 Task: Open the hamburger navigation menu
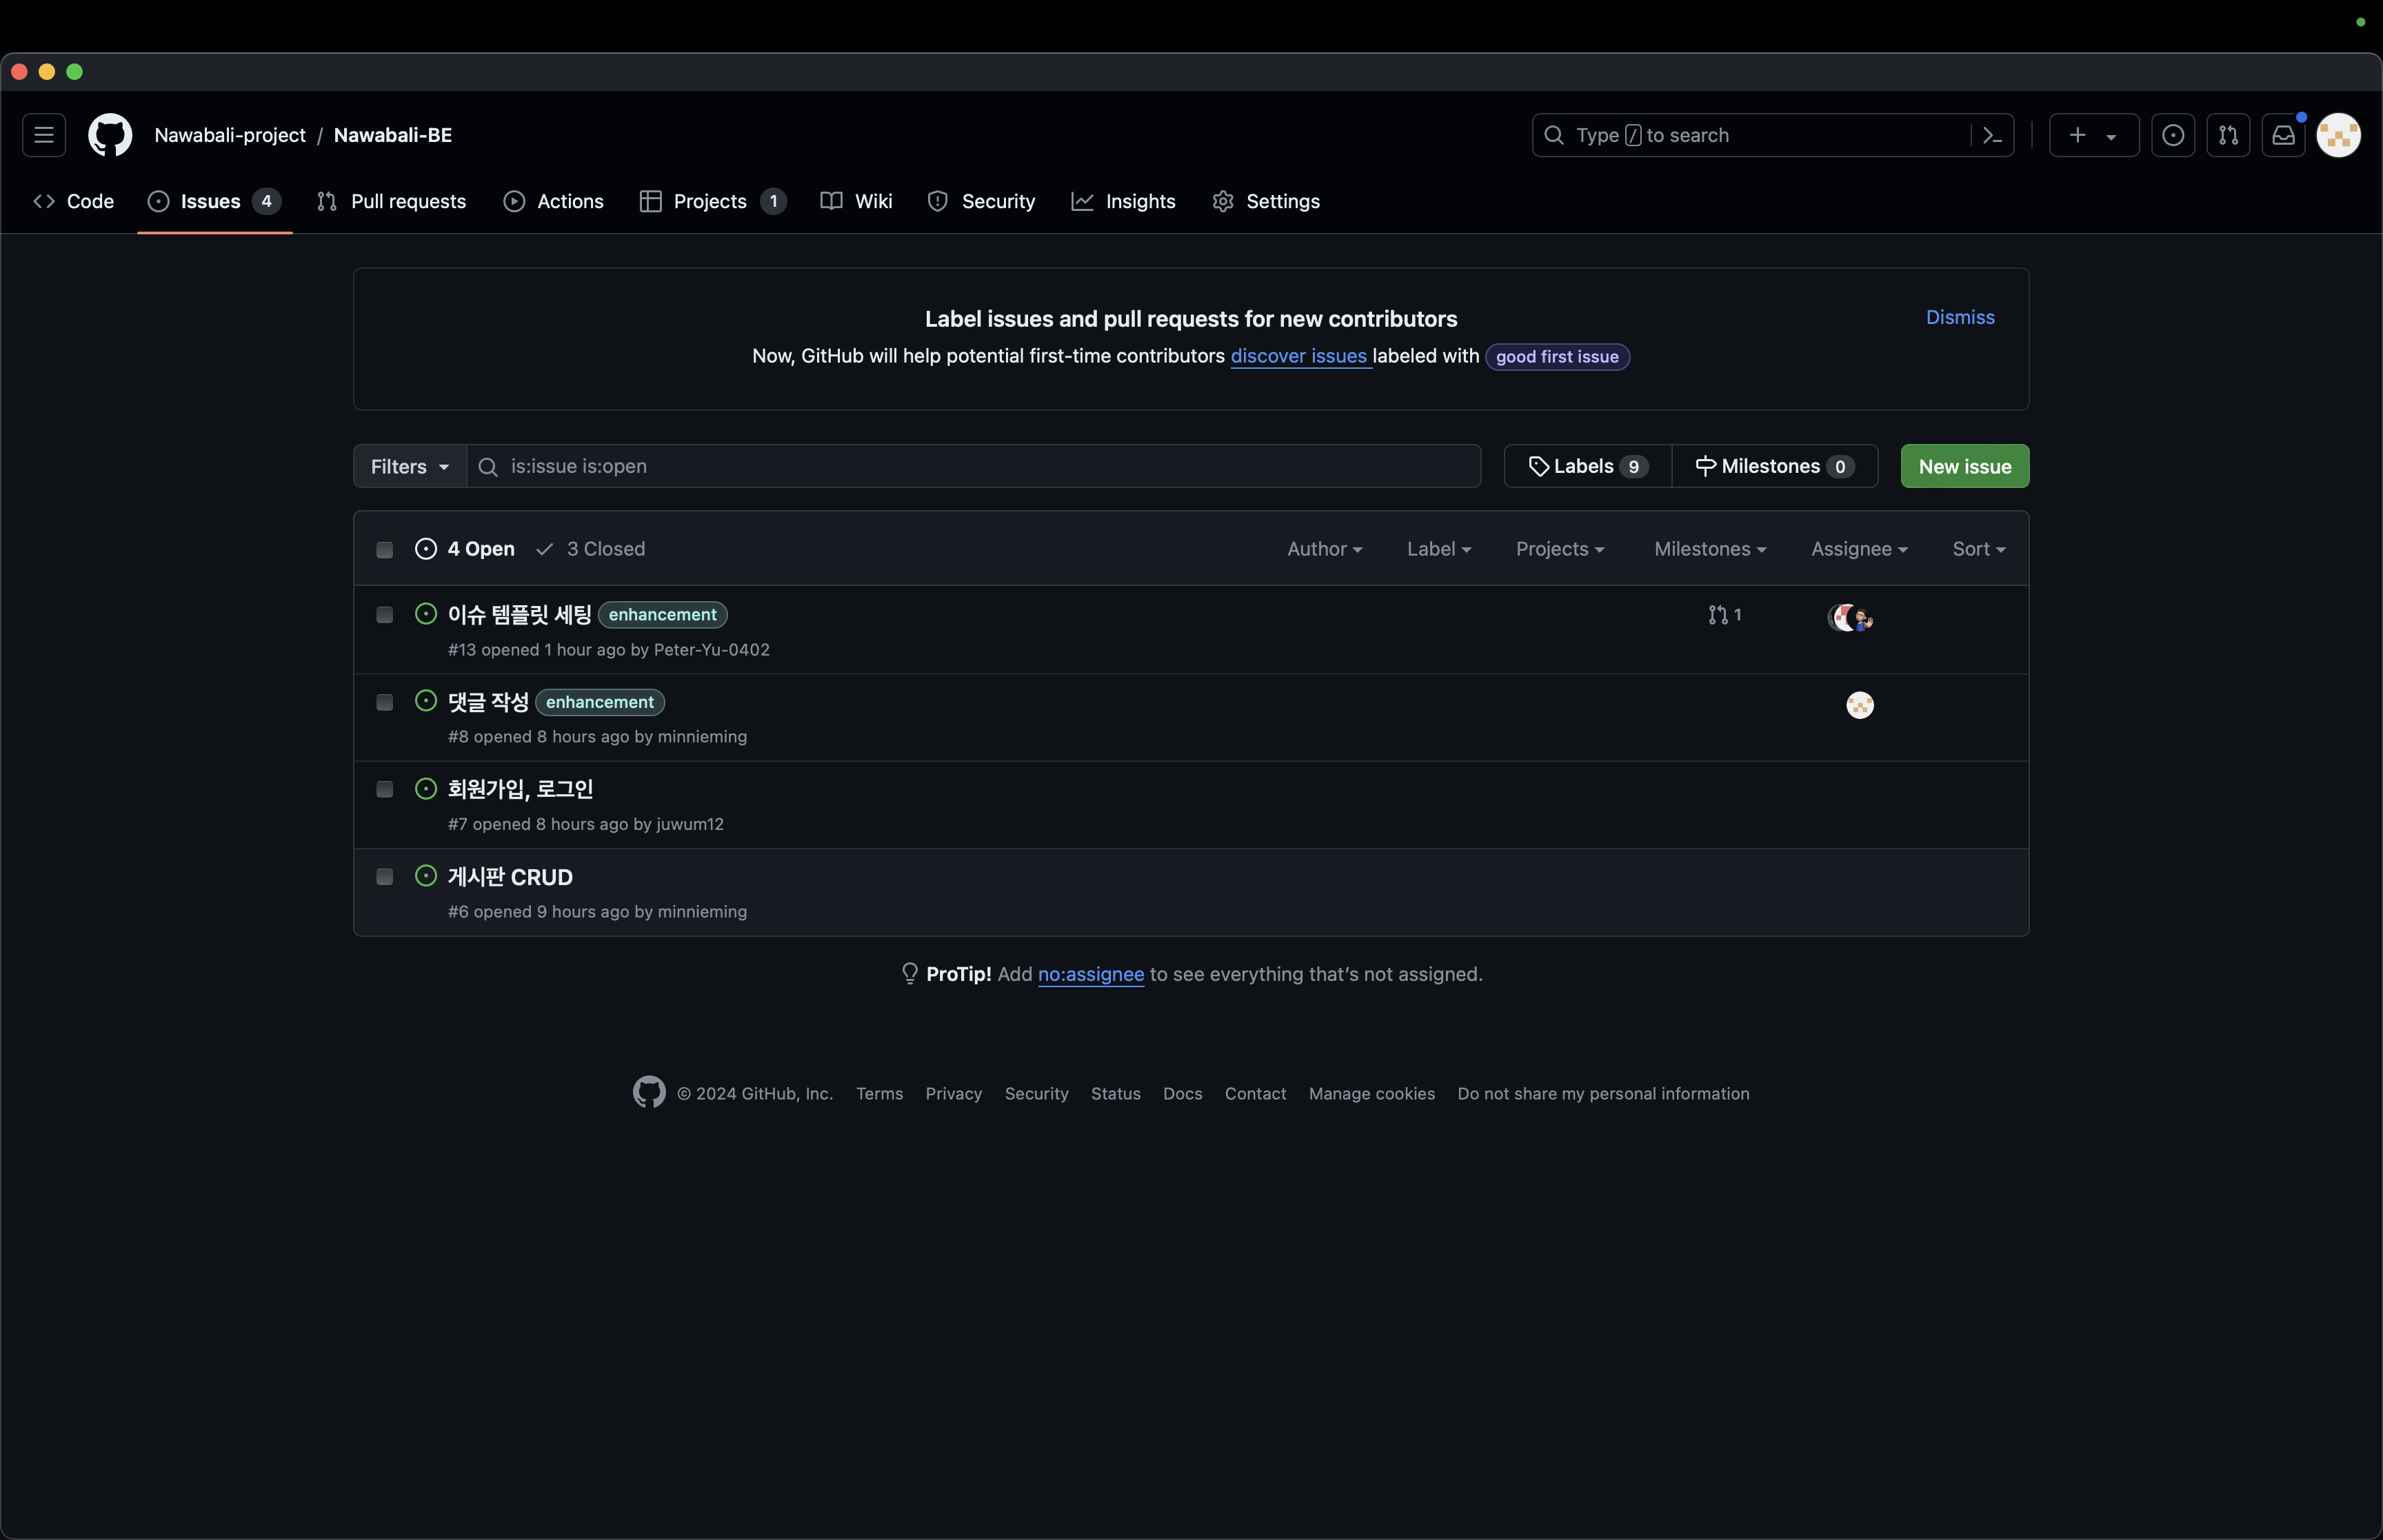point(44,135)
